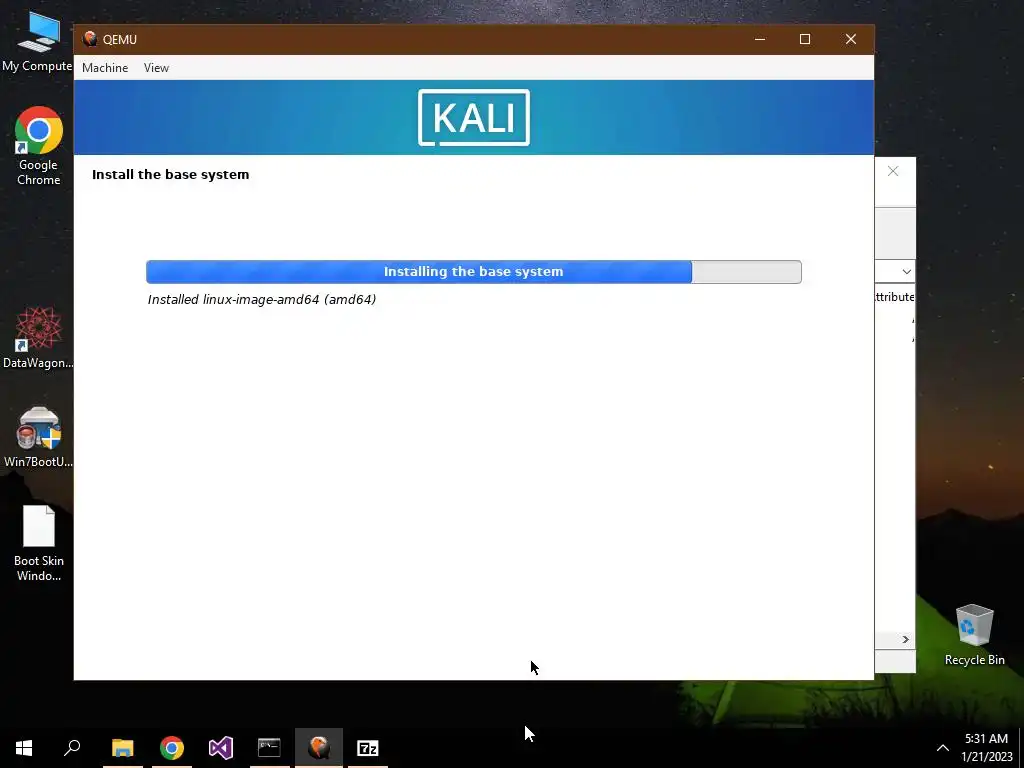The height and width of the screenshot is (768, 1024).
Task: Open Visual Studio from the taskbar
Action: [x=221, y=748]
